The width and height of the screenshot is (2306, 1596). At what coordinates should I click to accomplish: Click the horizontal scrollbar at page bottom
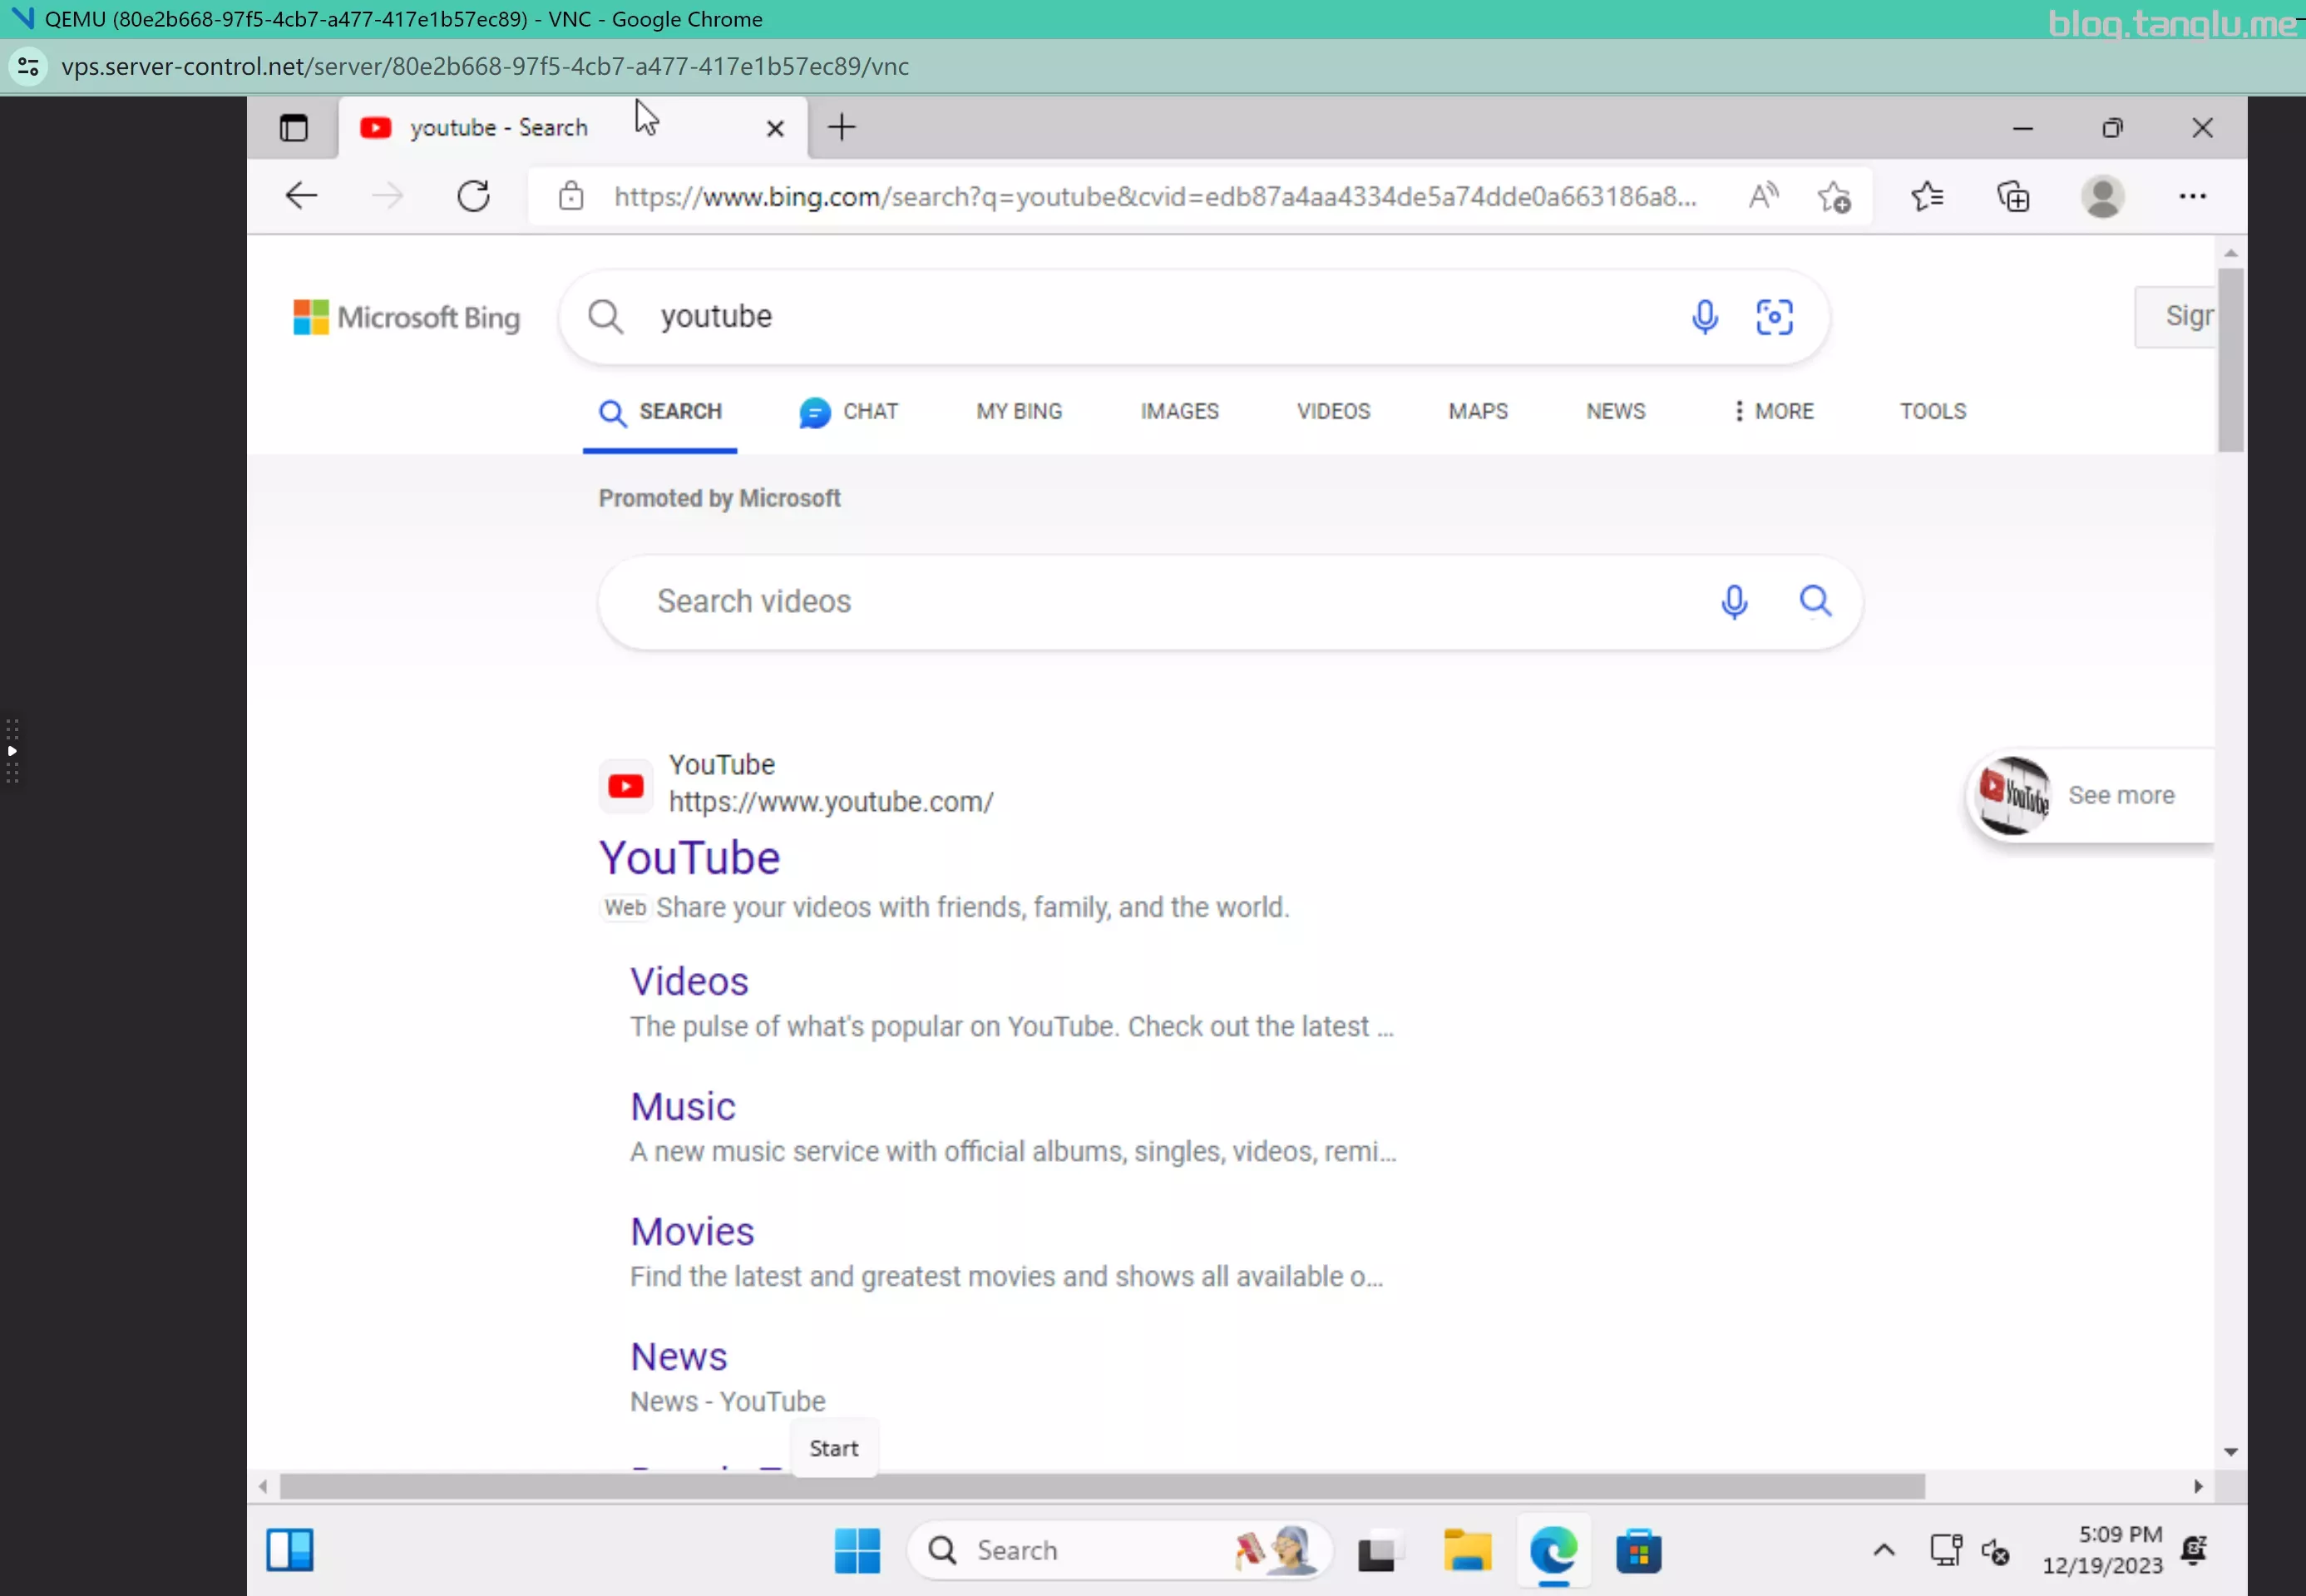[x=1100, y=1486]
